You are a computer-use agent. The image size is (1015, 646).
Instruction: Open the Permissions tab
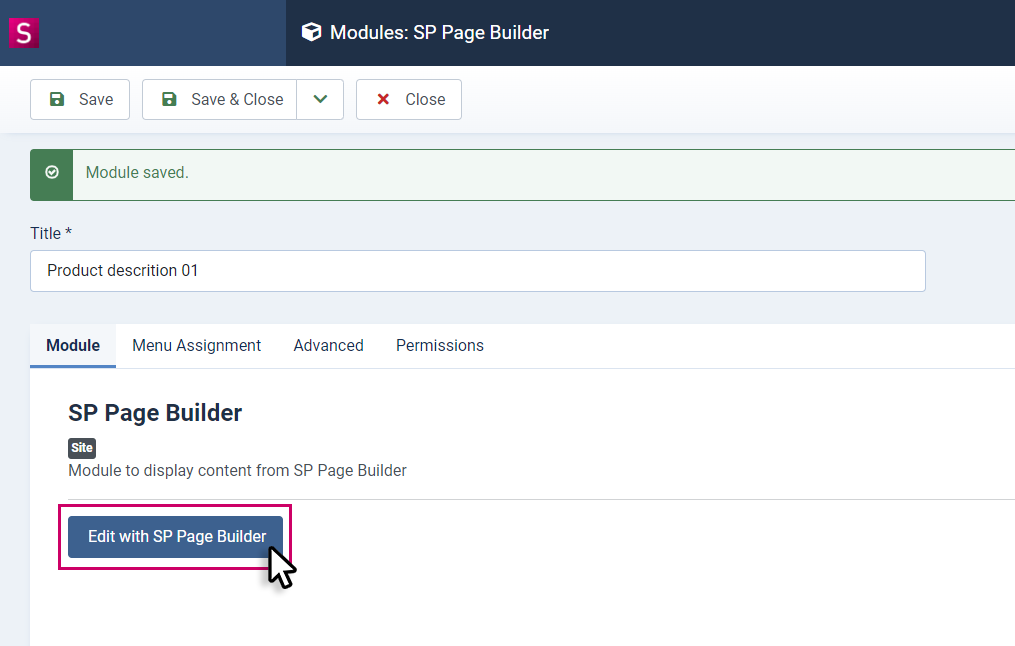point(440,346)
